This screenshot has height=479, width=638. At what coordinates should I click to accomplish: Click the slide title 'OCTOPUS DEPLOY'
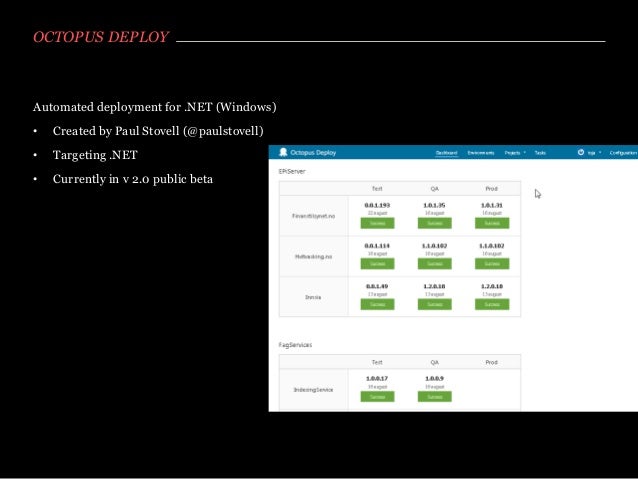click(101, 37)
